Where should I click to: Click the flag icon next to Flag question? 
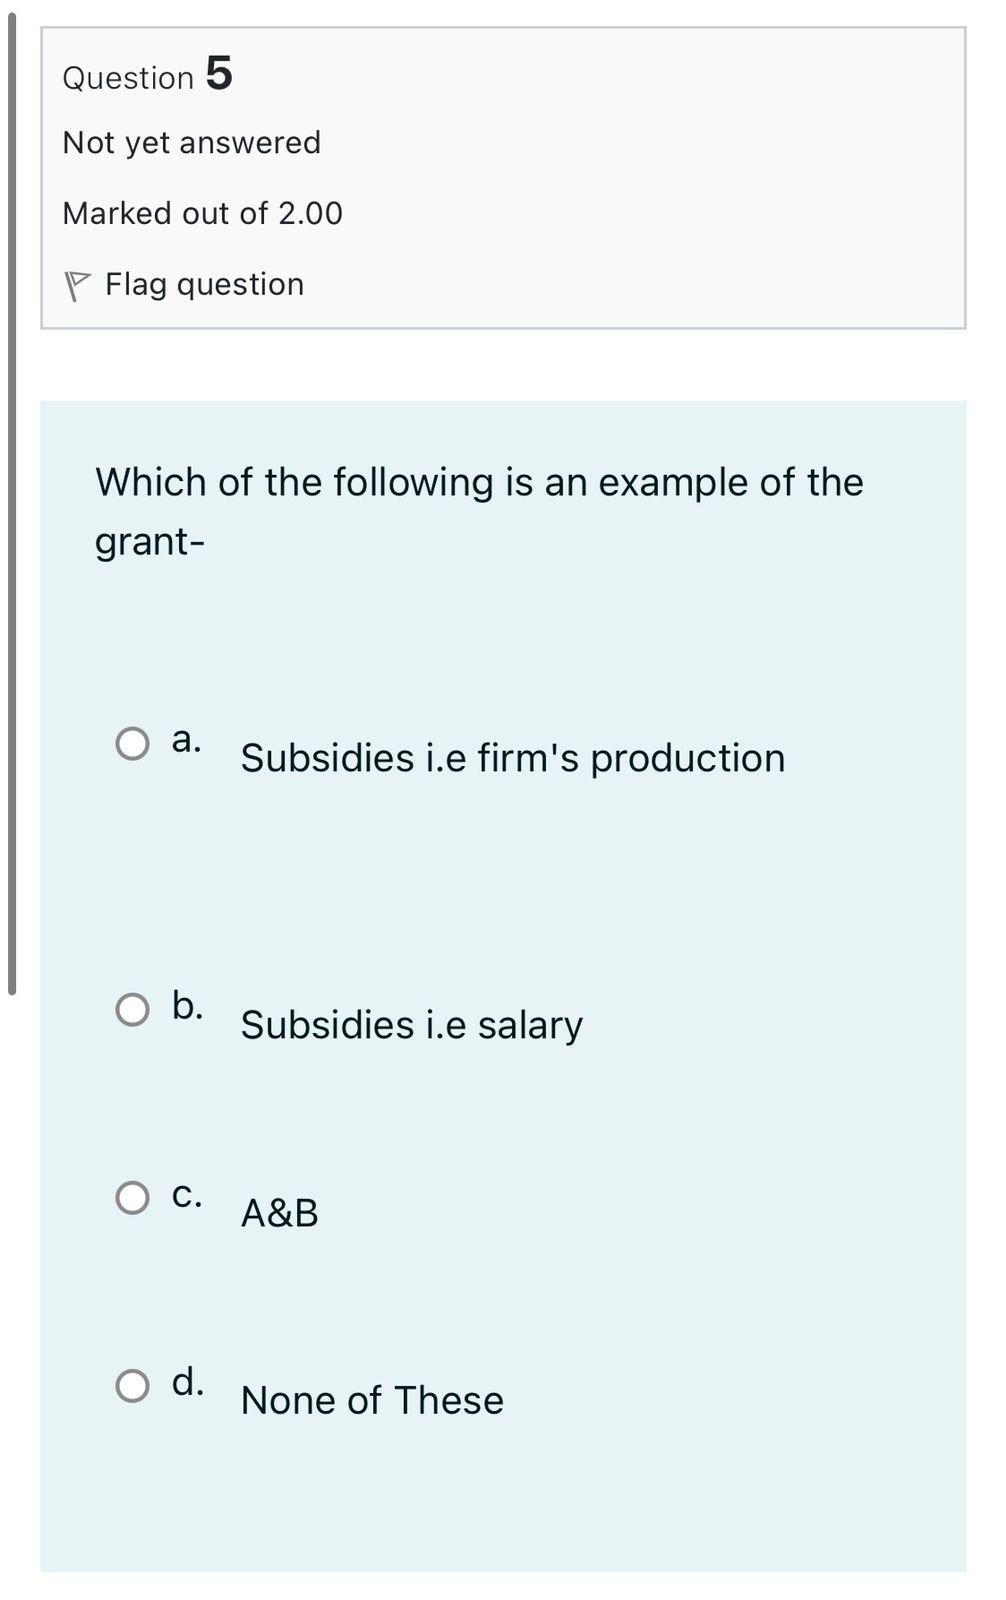tap(78, 283)
